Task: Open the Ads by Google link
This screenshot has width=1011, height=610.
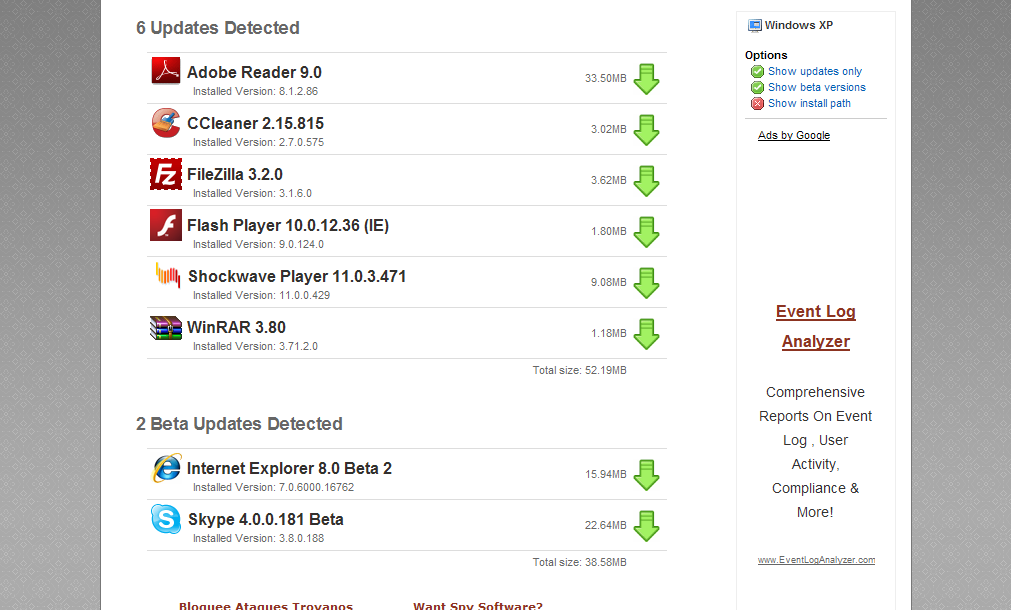Action: pyautogui.click(x=794, y=135)
